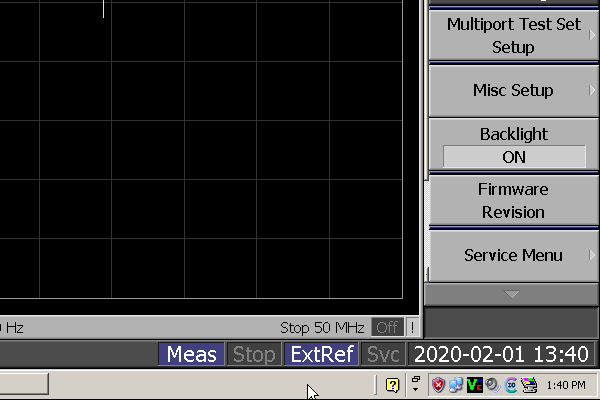Screen dimensions: 600x400
Task: Click the exclamation mark status indicator
Action: (412, 327)
